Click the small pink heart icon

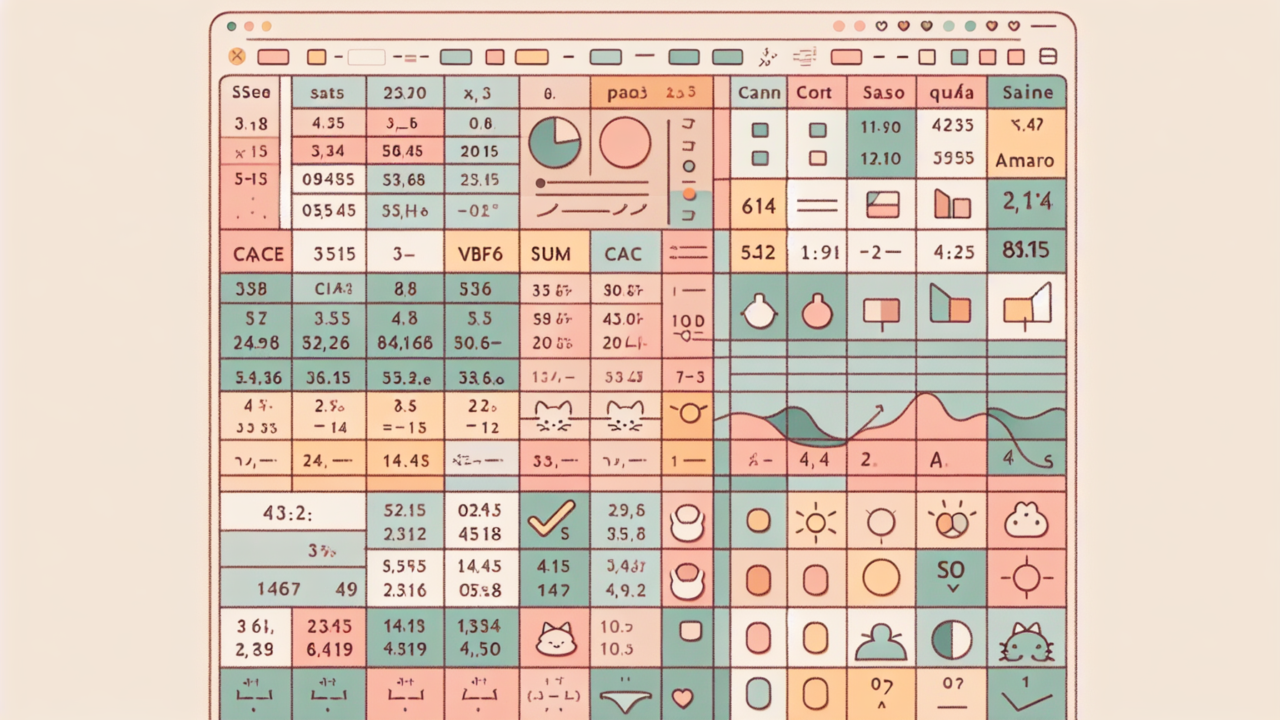point(683,697)
